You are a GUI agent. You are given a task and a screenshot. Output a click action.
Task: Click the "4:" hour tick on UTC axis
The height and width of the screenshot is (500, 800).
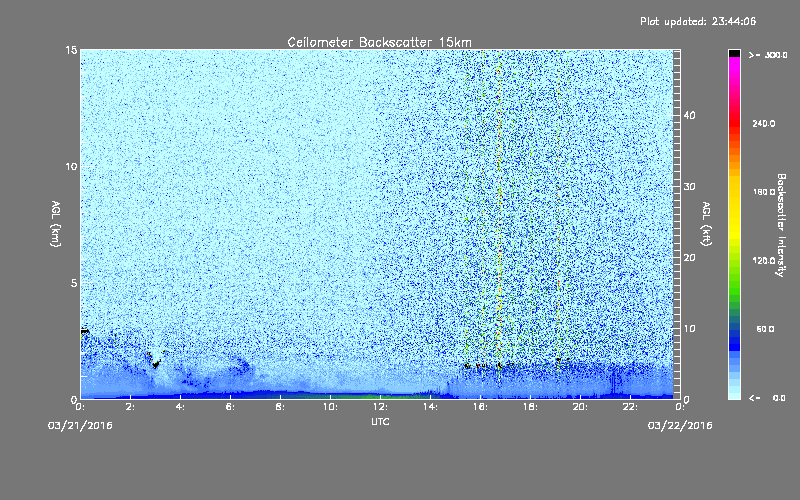click(x=181, y=407)
